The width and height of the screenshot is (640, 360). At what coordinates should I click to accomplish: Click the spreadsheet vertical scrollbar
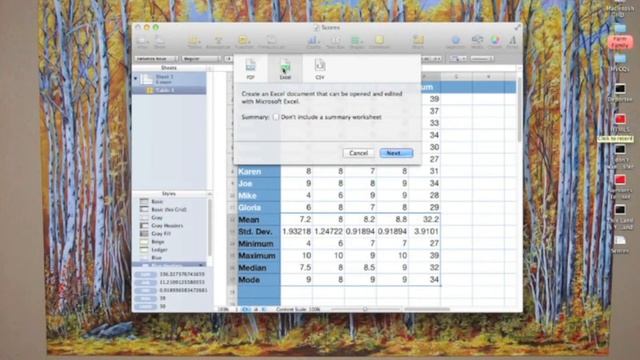[519, 111]
